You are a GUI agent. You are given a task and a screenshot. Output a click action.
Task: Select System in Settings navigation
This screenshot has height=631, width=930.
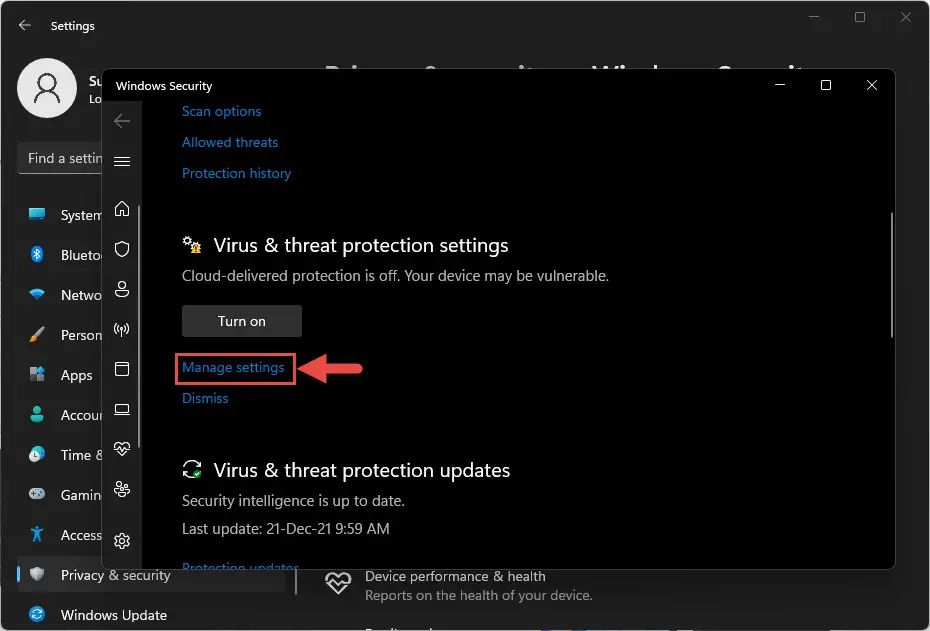click(x=59, y=215)
